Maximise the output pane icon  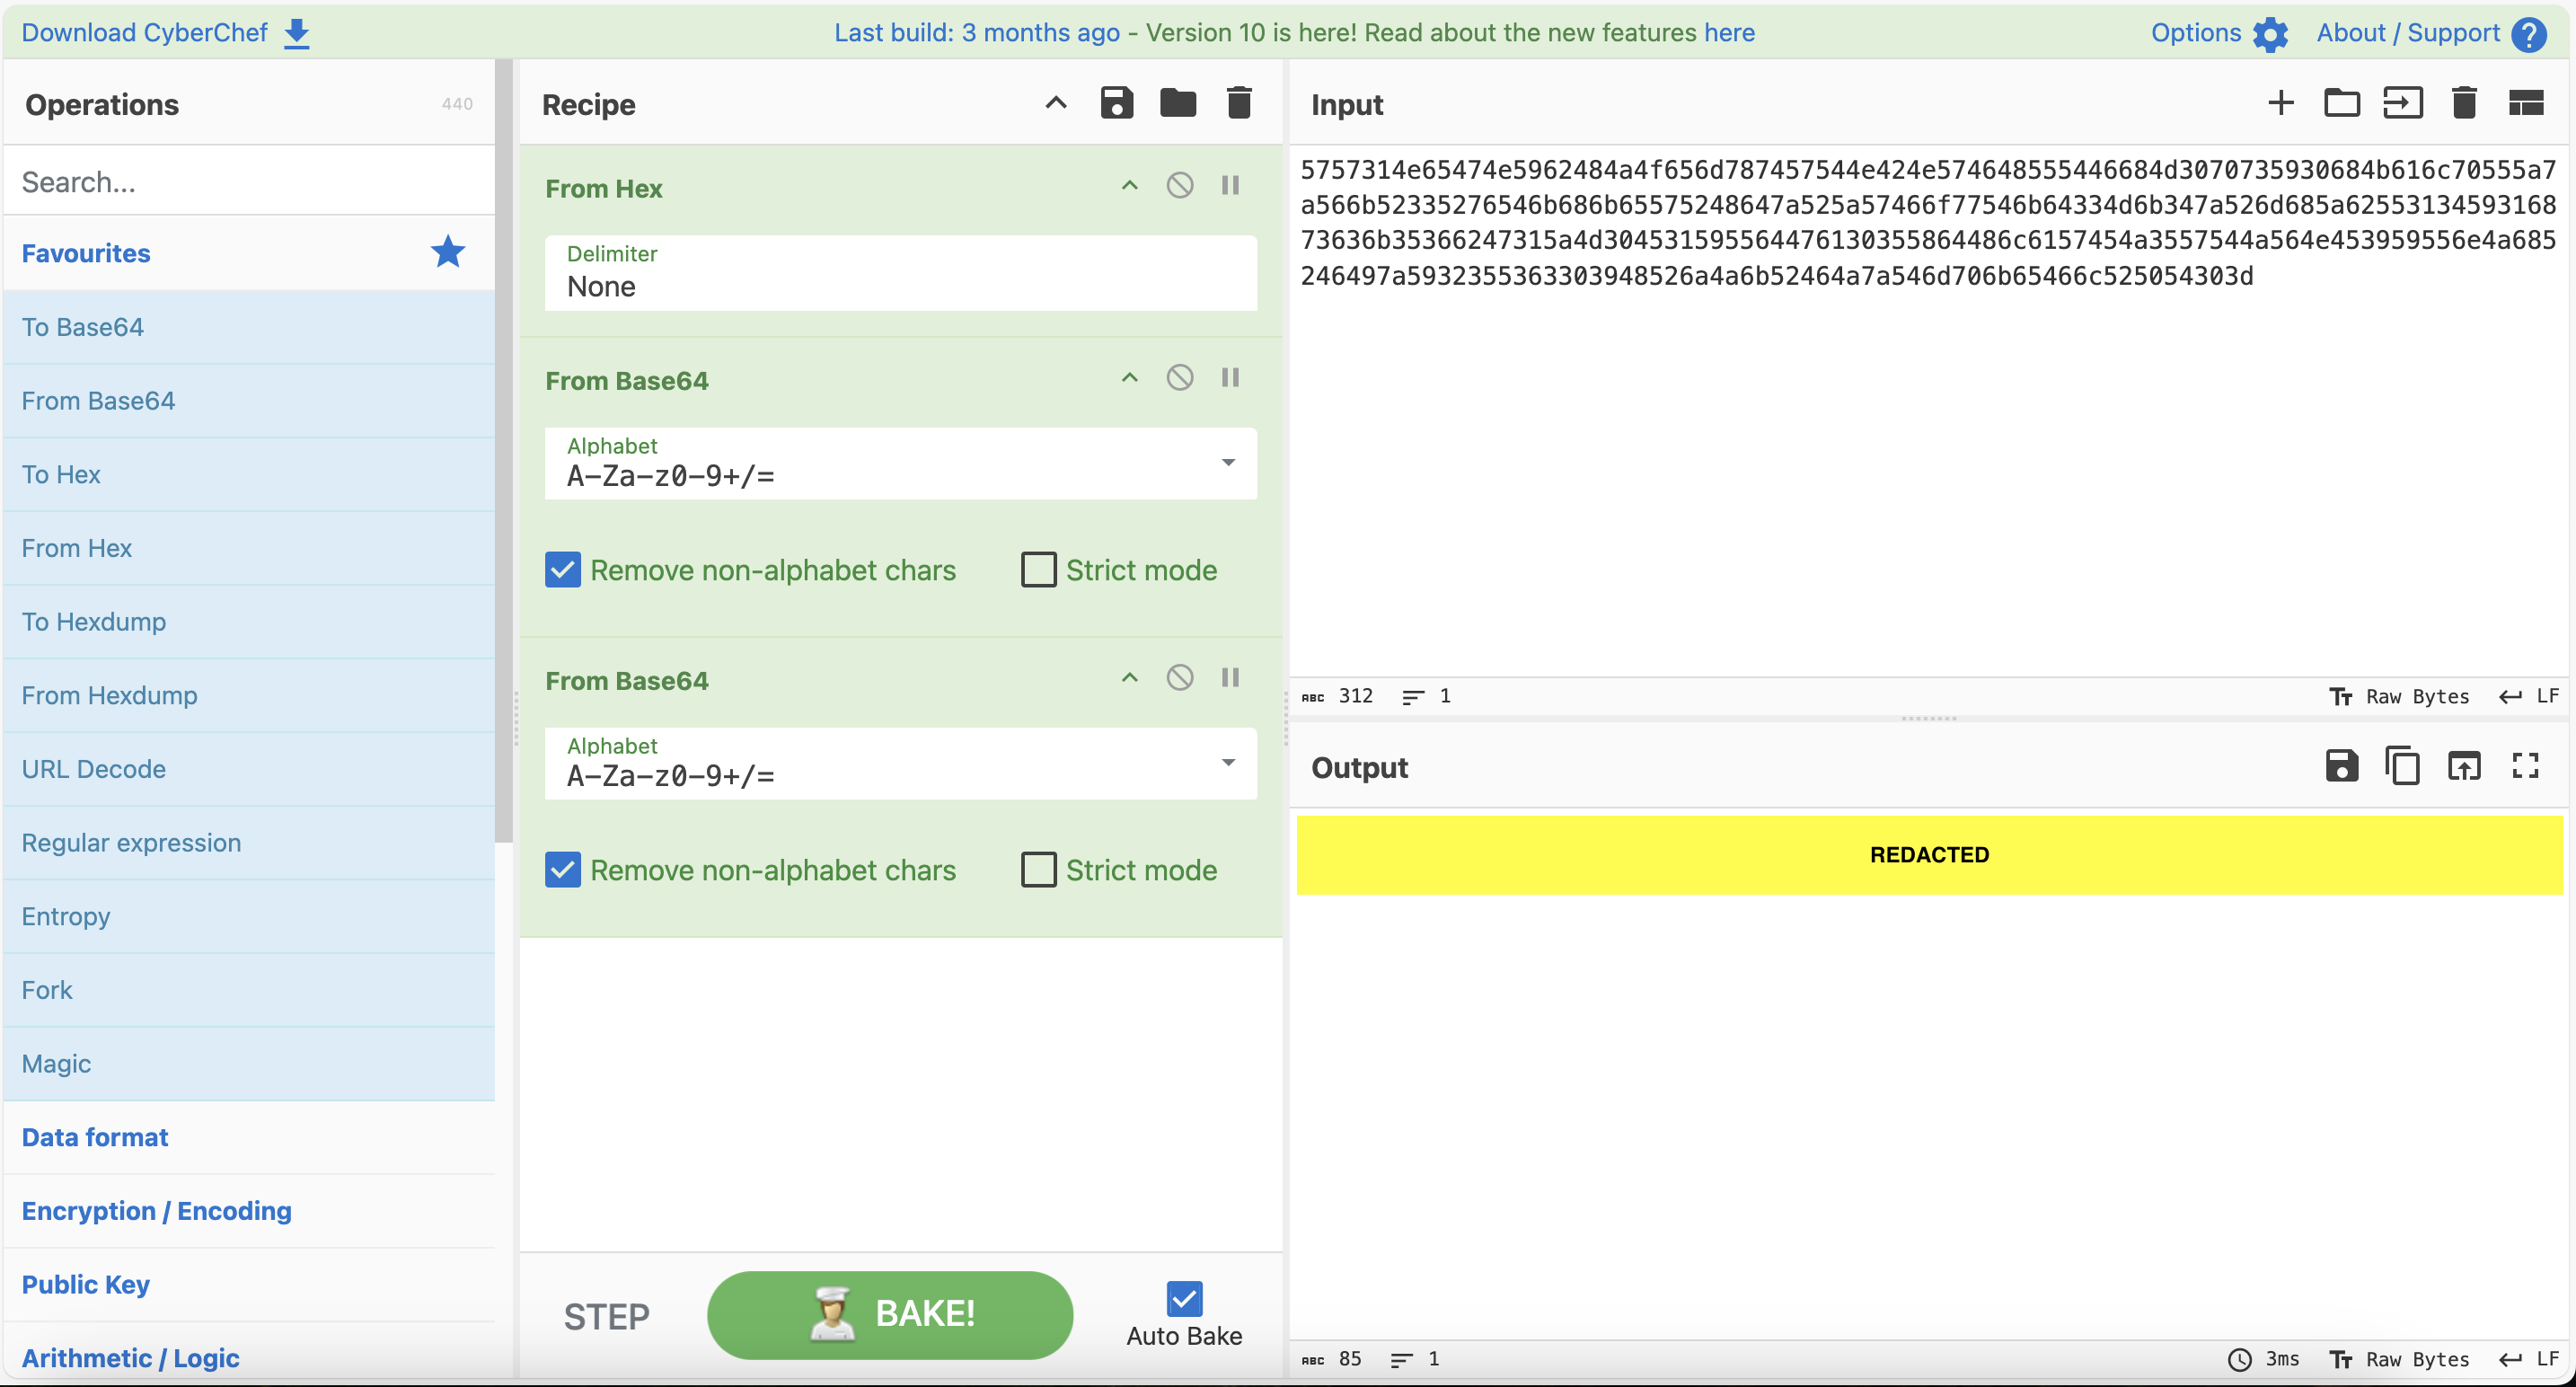2526,766
